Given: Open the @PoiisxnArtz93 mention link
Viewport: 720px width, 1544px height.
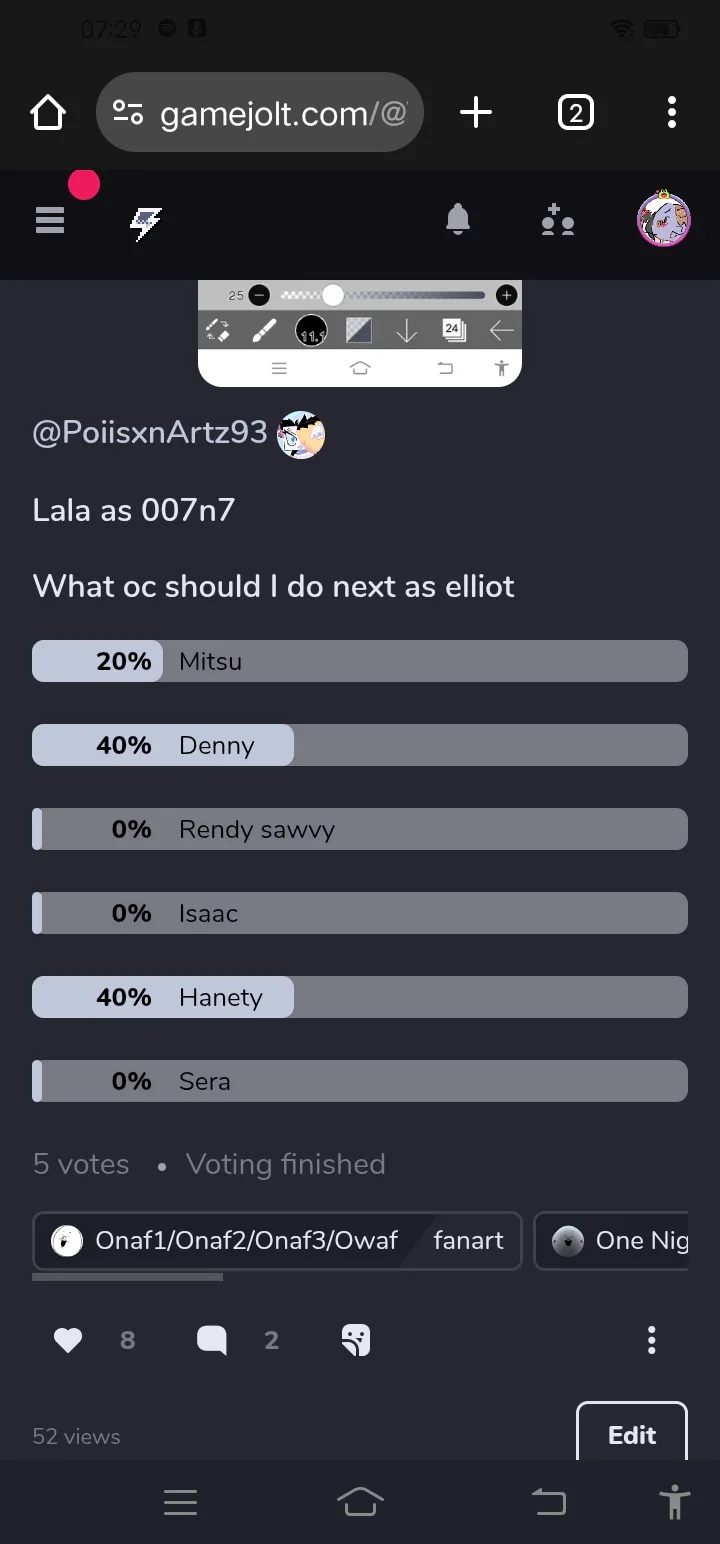Looking at the screenshot, I should coord(150,433).
